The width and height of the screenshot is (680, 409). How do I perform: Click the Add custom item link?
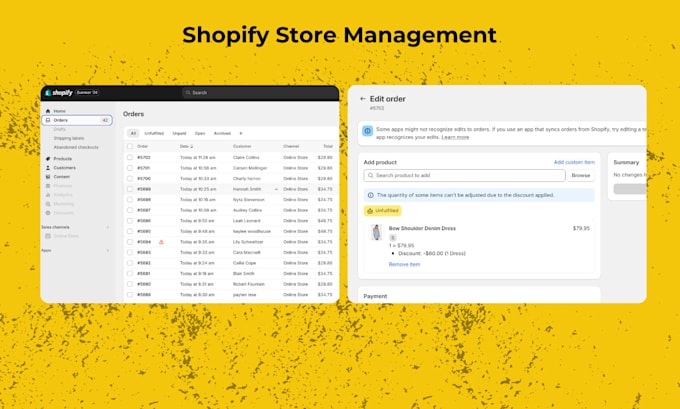point(574,162)
